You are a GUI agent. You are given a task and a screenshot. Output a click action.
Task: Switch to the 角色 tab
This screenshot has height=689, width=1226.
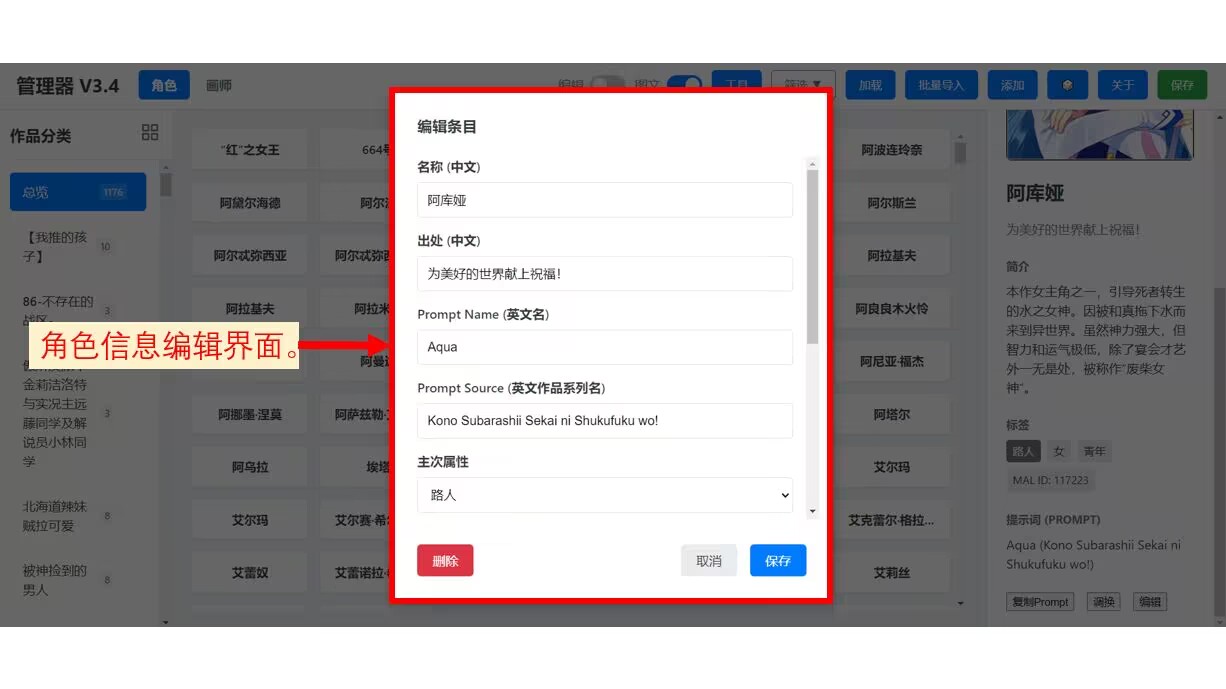pos(164,85)
